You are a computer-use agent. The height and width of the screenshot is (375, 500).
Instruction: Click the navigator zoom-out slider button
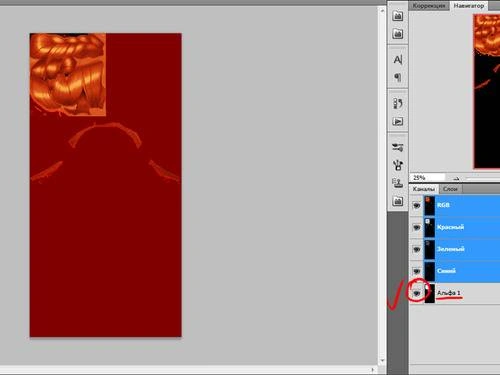click(456, 178)
